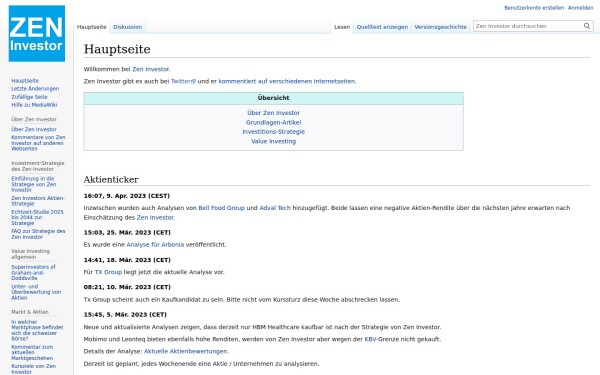
Task: Open FAQ zur Strategie link
Action: tap(38, 234)
